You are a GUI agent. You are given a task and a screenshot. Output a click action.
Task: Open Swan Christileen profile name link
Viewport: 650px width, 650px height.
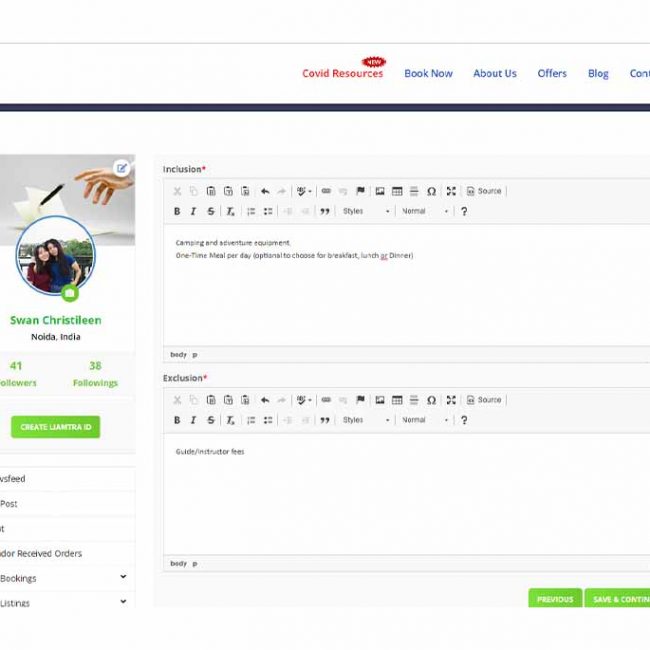[x=56, y=320]
